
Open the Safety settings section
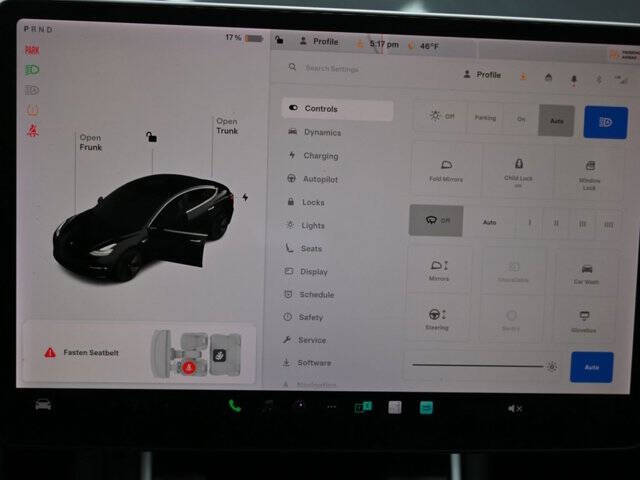tap(303, 317)
